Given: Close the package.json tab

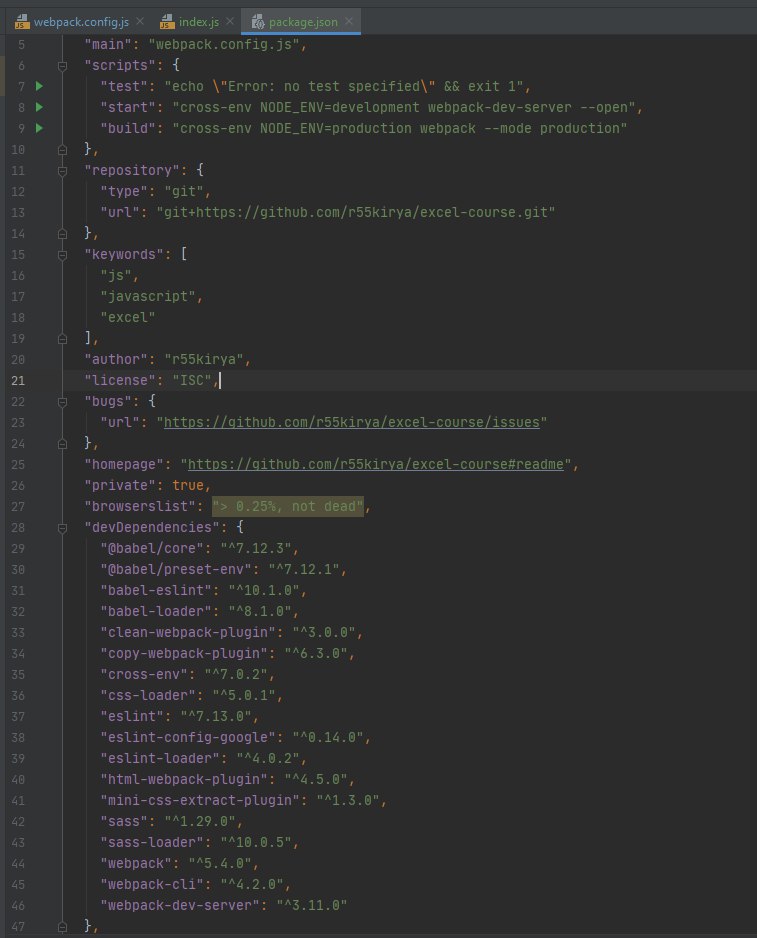Looking at the screenshot, I should point(349,22).
